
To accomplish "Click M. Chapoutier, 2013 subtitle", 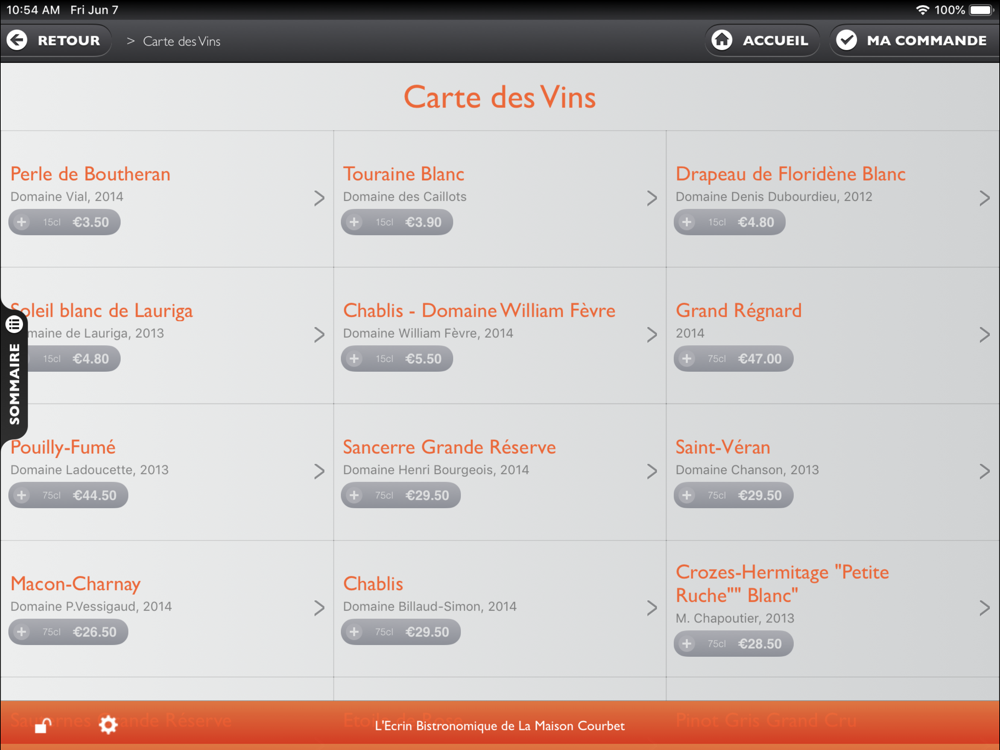I will click(x=735, y=619).
